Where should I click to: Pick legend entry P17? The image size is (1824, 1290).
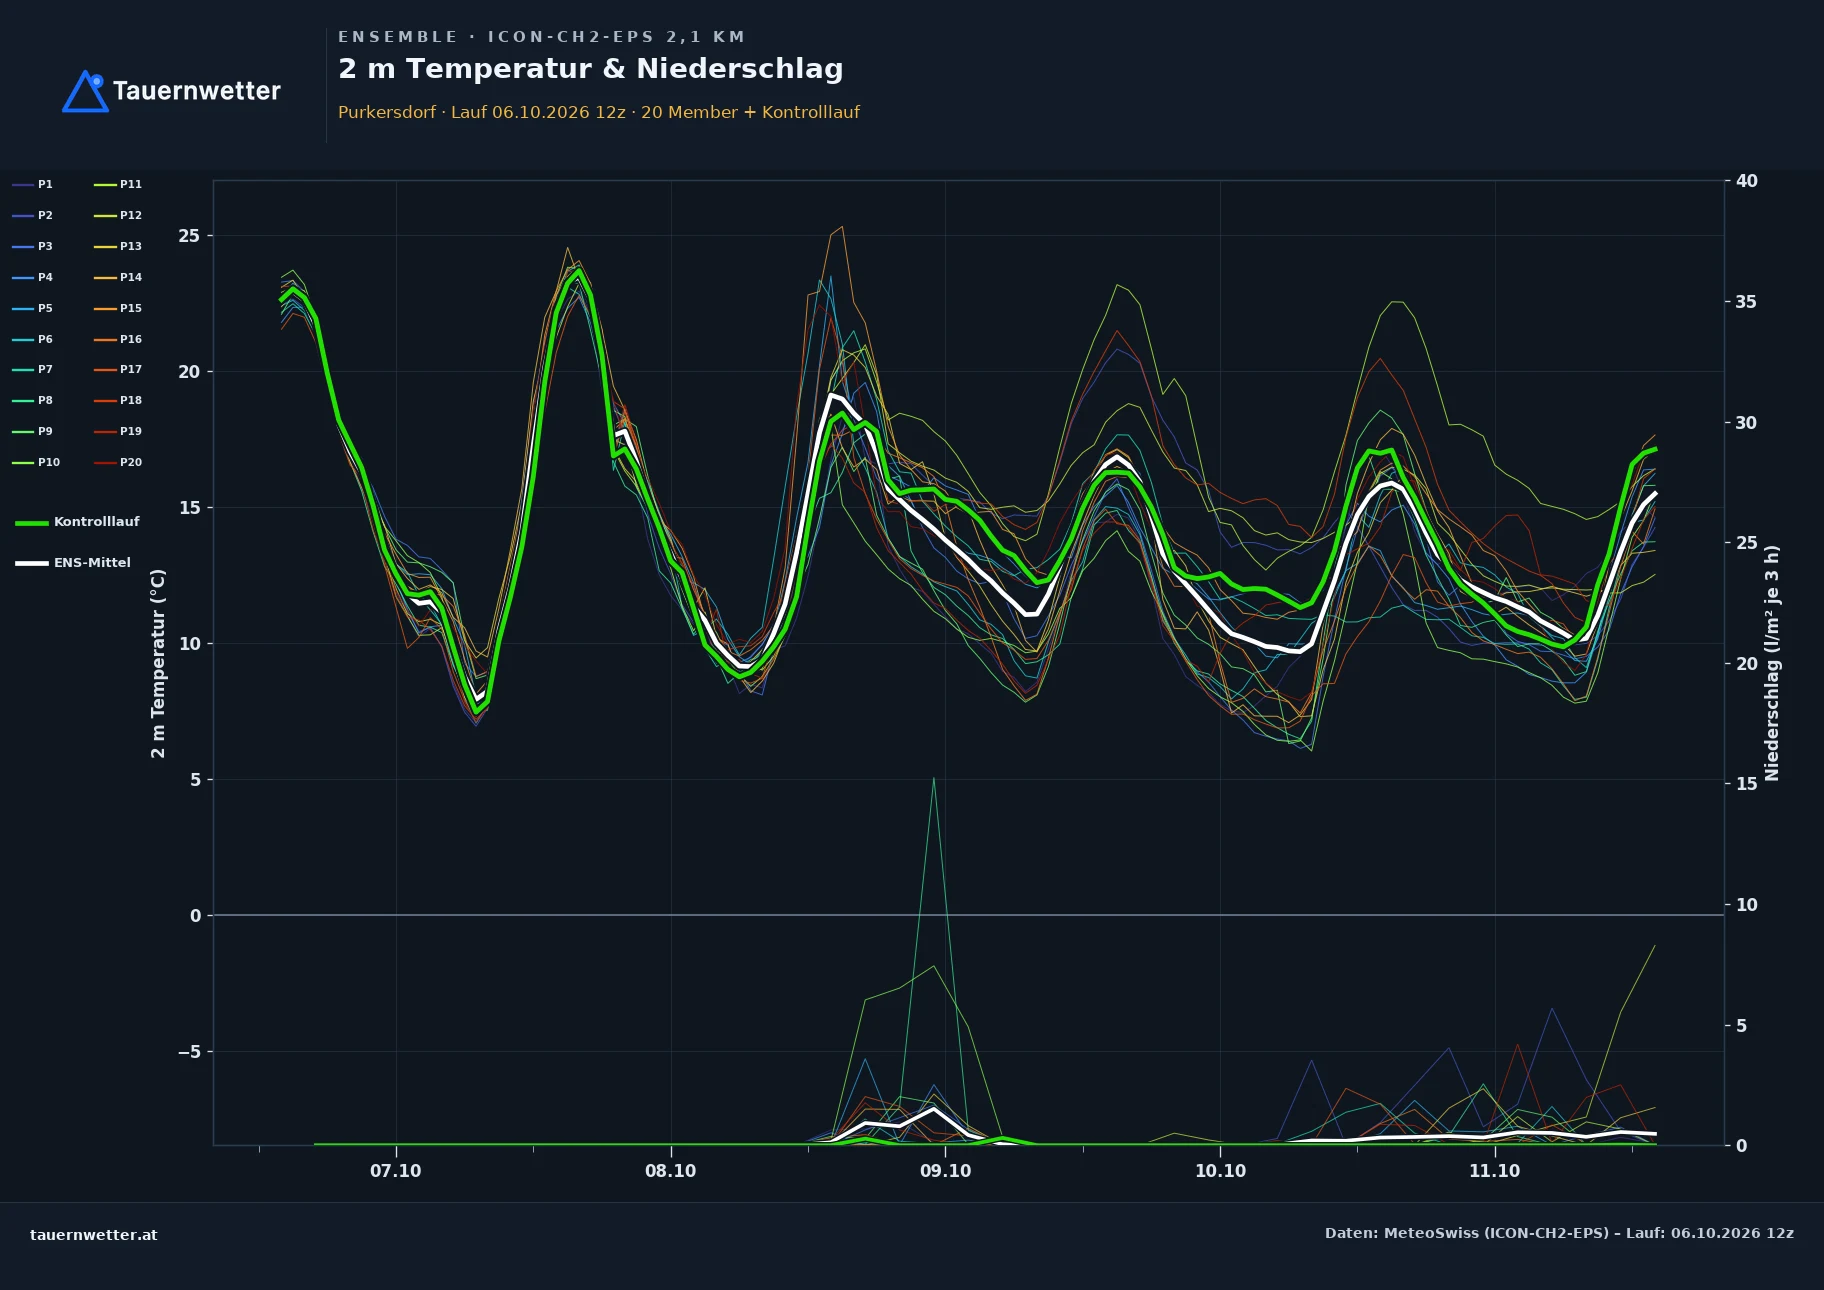118,369
